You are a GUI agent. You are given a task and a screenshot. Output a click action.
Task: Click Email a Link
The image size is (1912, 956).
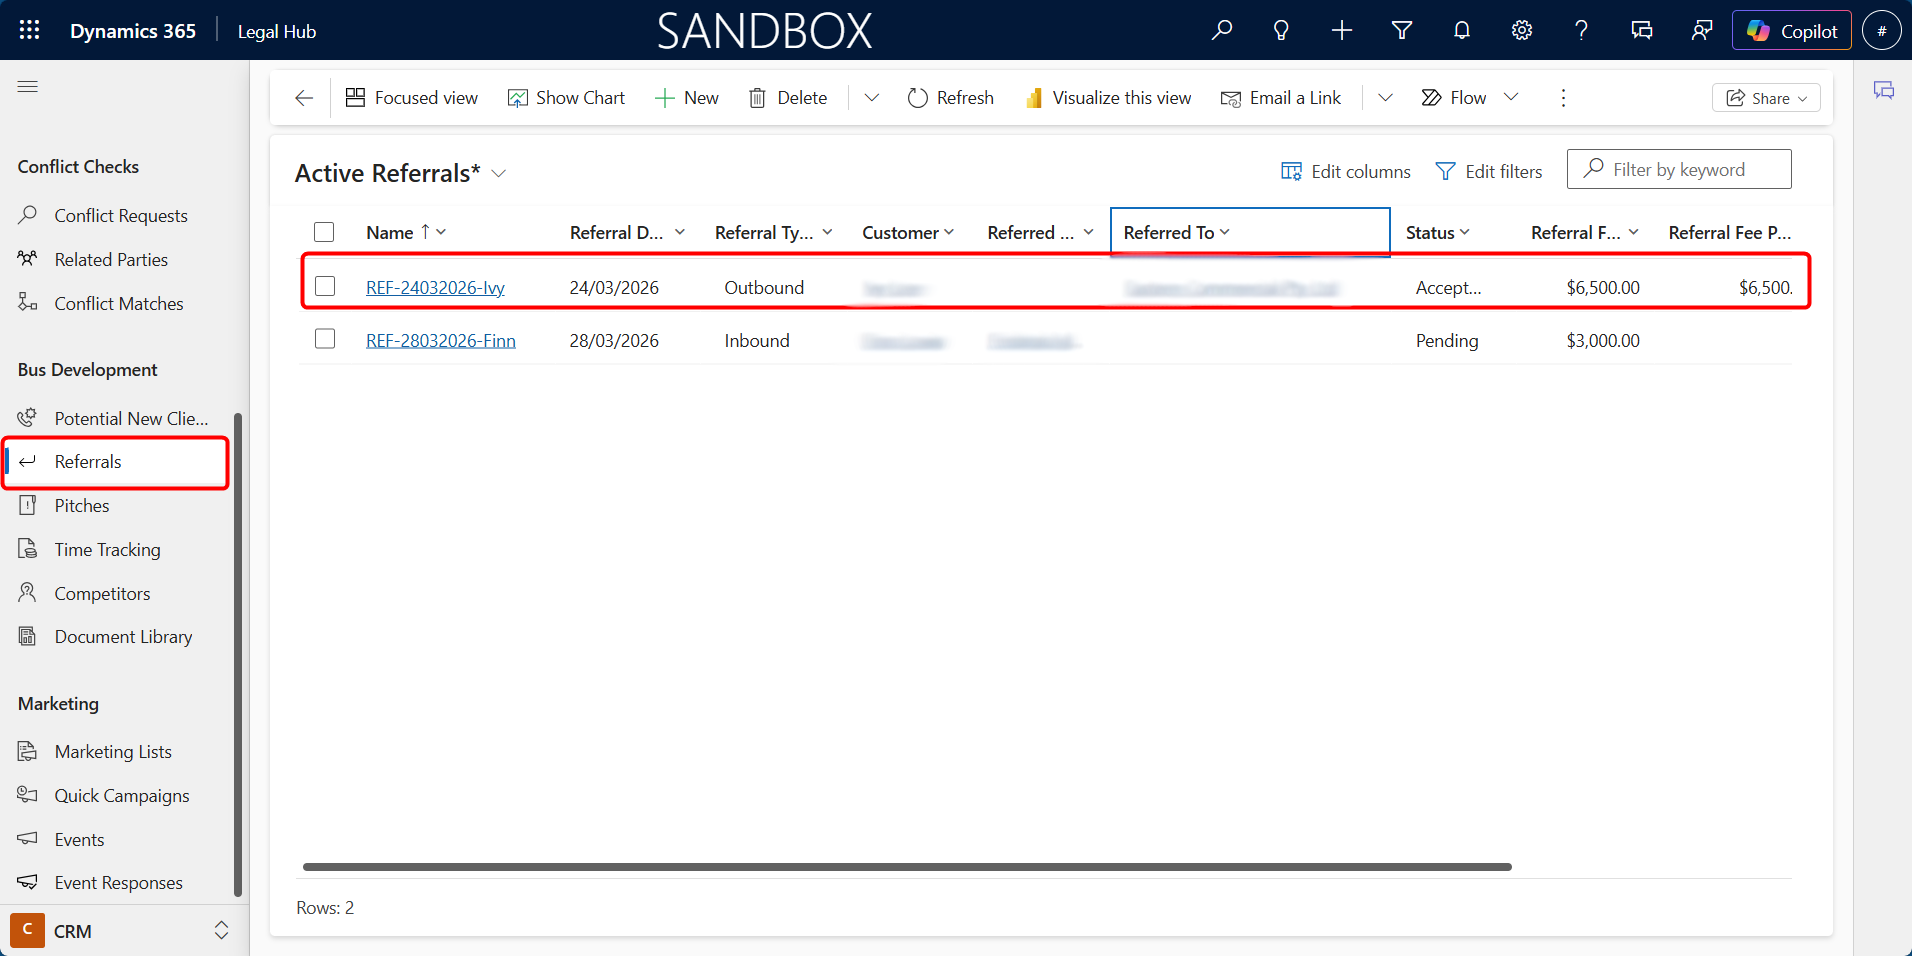(1281, 98)
